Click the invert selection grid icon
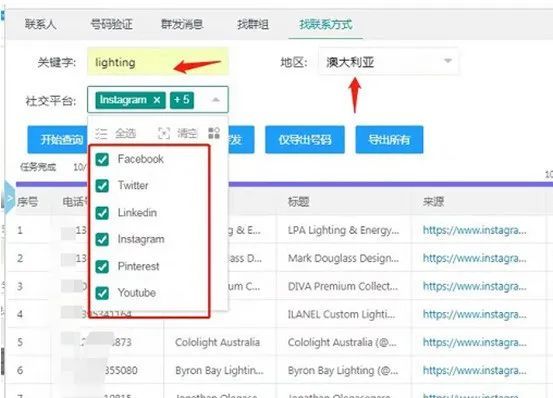The height and width of the screenshot is (398, 553). 214,133
